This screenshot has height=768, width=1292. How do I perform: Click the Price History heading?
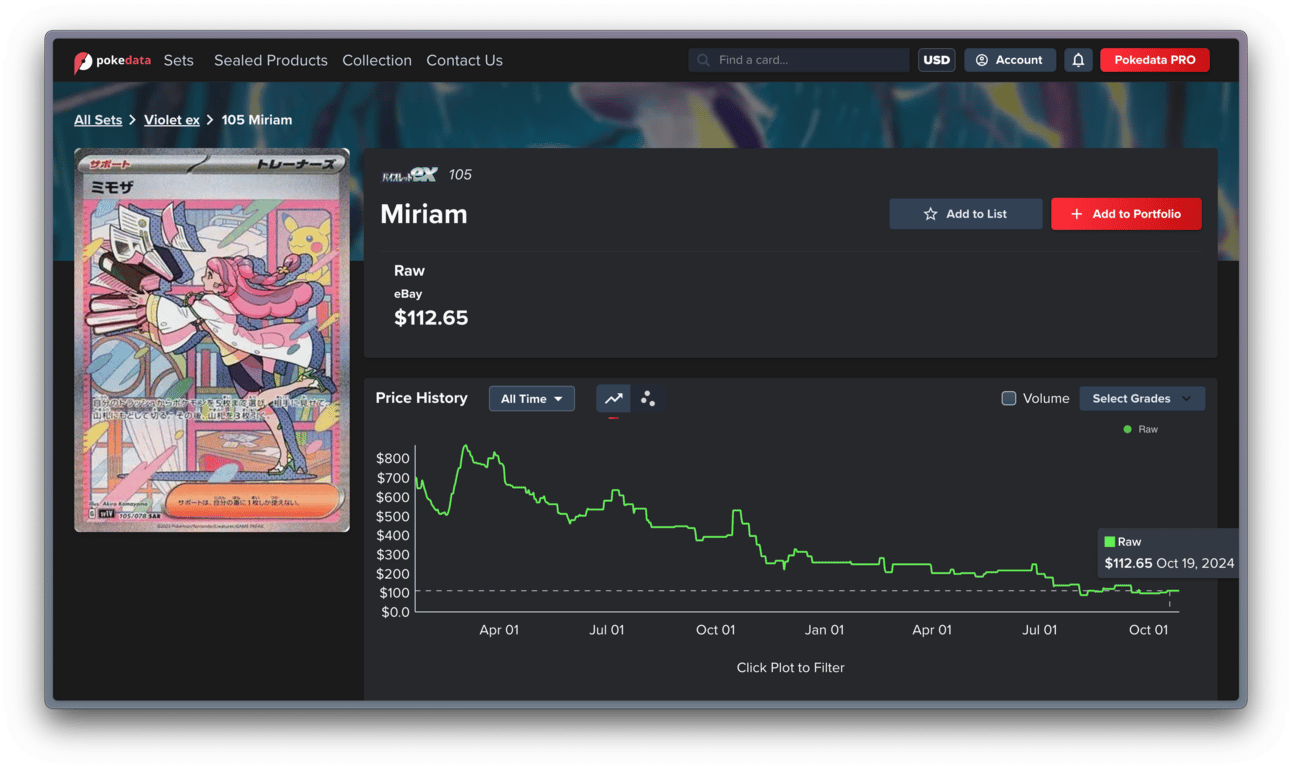coord(422,398)
